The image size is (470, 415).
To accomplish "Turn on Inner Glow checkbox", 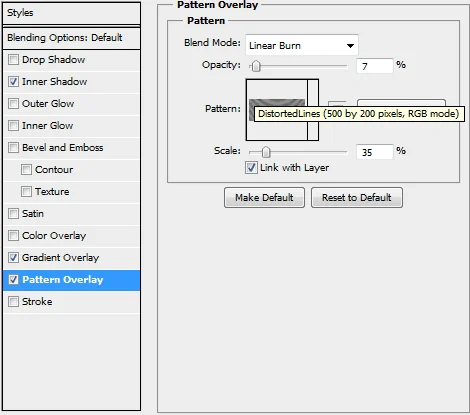I will (x=13, y=126).
